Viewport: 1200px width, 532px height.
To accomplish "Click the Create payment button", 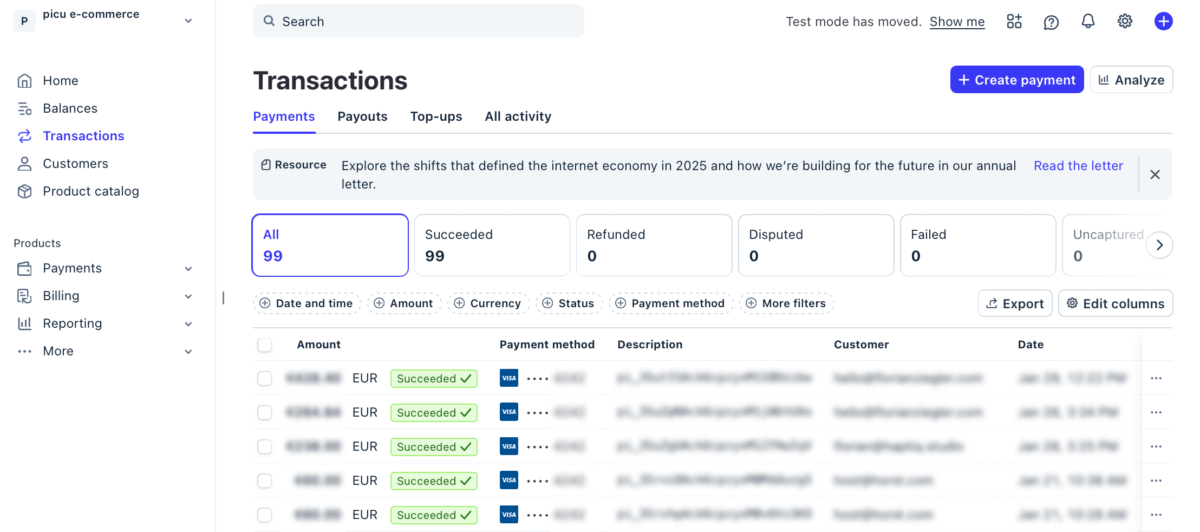I will 1016,80.
